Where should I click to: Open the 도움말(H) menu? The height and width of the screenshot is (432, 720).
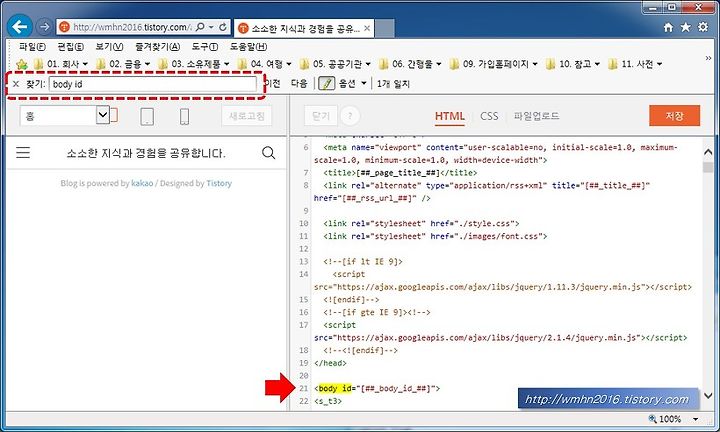tap(248, 47)
